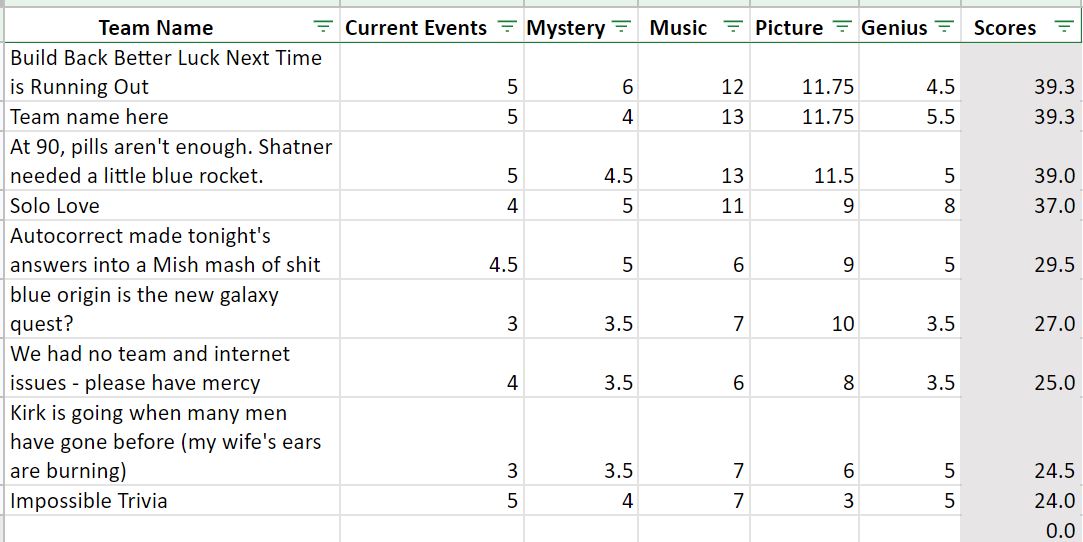Viewport: 1083px width, 542px height.
Task: Select Impossible Trivia's total score 24.0
Action: point(1022,500)
